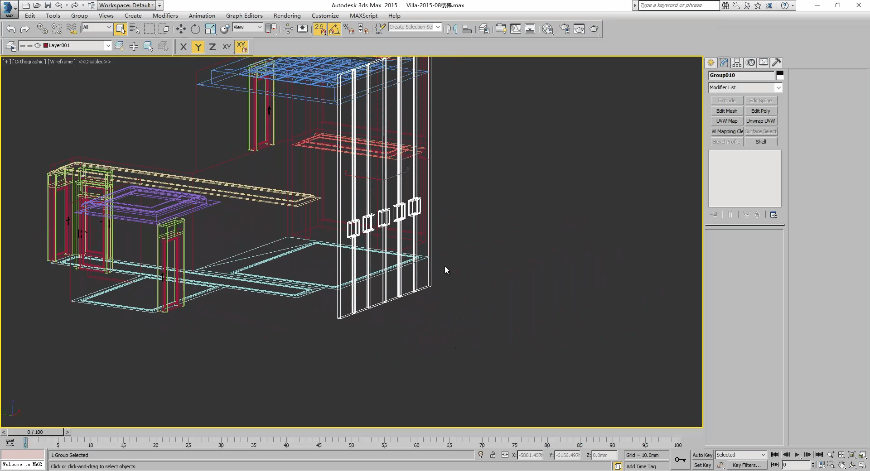Open the Rendering menu

287,17
